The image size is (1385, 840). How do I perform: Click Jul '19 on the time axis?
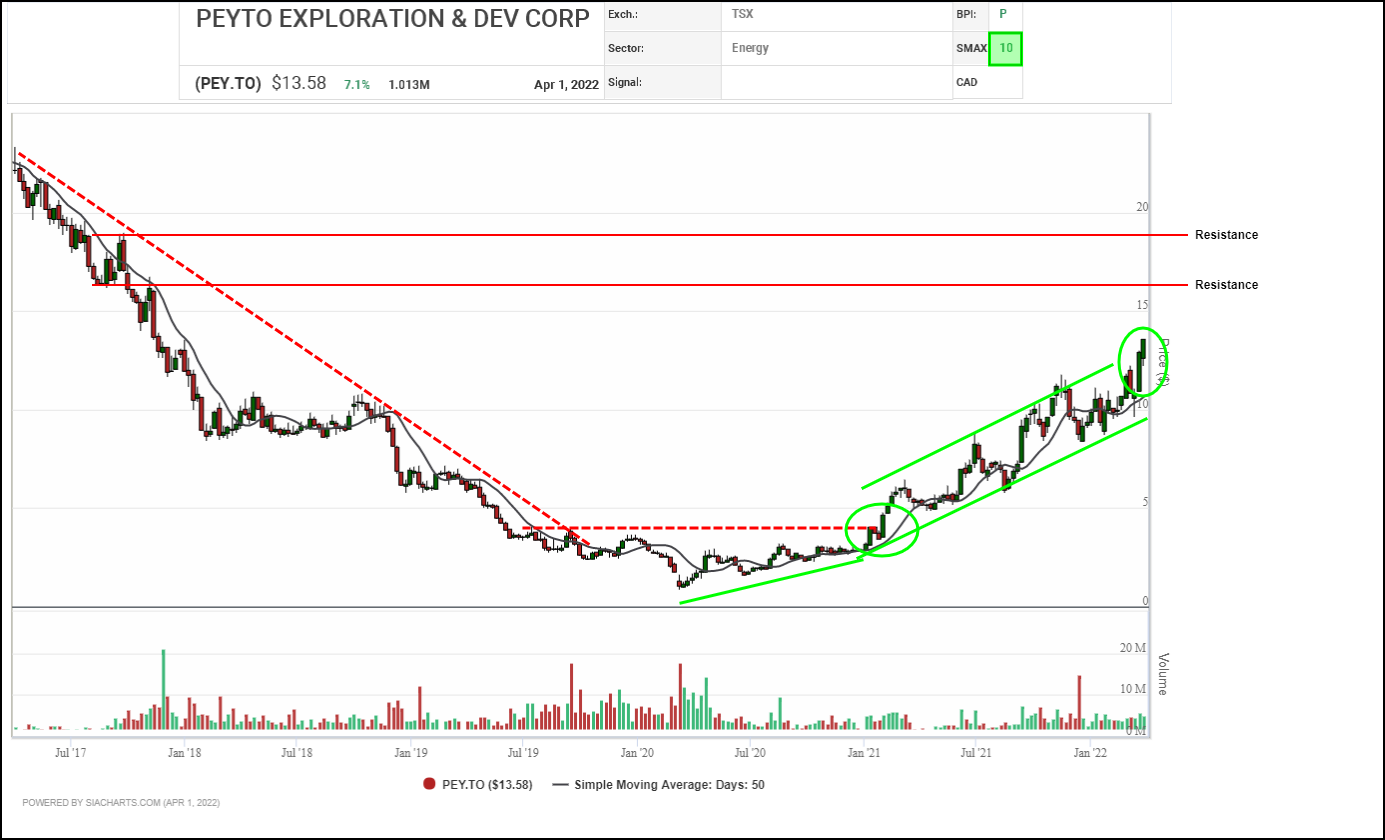coord(523,751)
